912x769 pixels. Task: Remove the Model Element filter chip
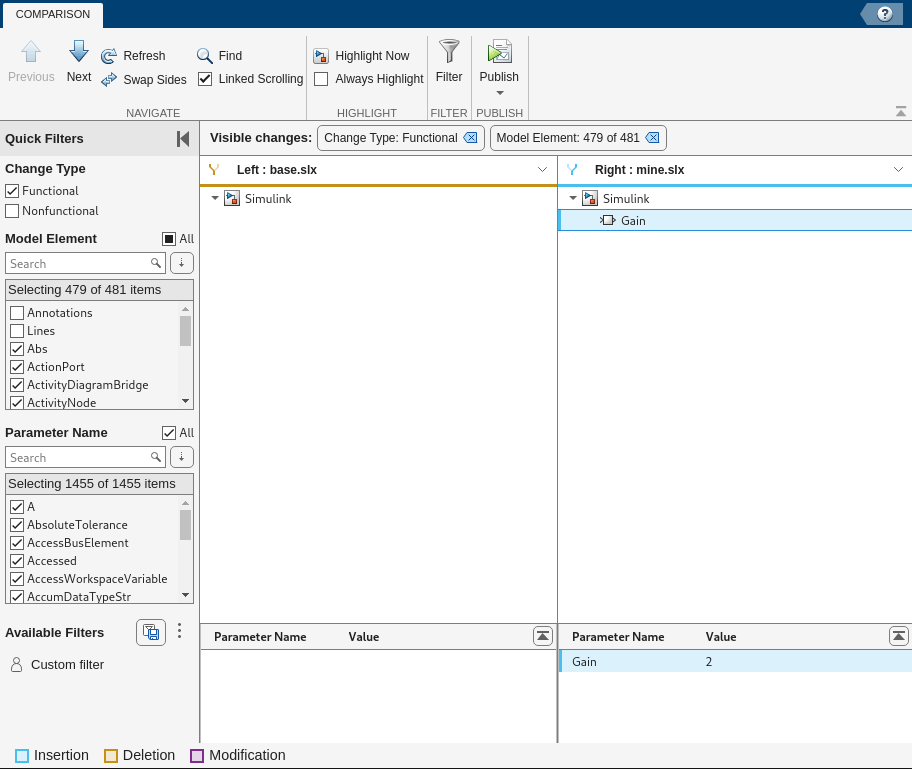(x=653, y=138)
